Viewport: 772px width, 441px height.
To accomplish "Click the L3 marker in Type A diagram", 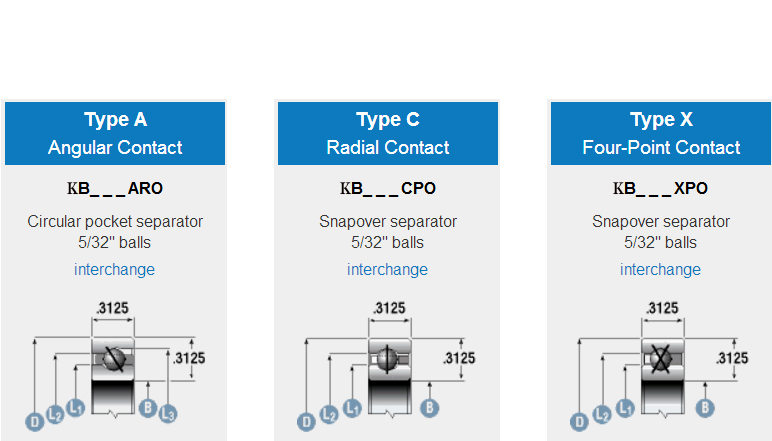I will [168, 413].
